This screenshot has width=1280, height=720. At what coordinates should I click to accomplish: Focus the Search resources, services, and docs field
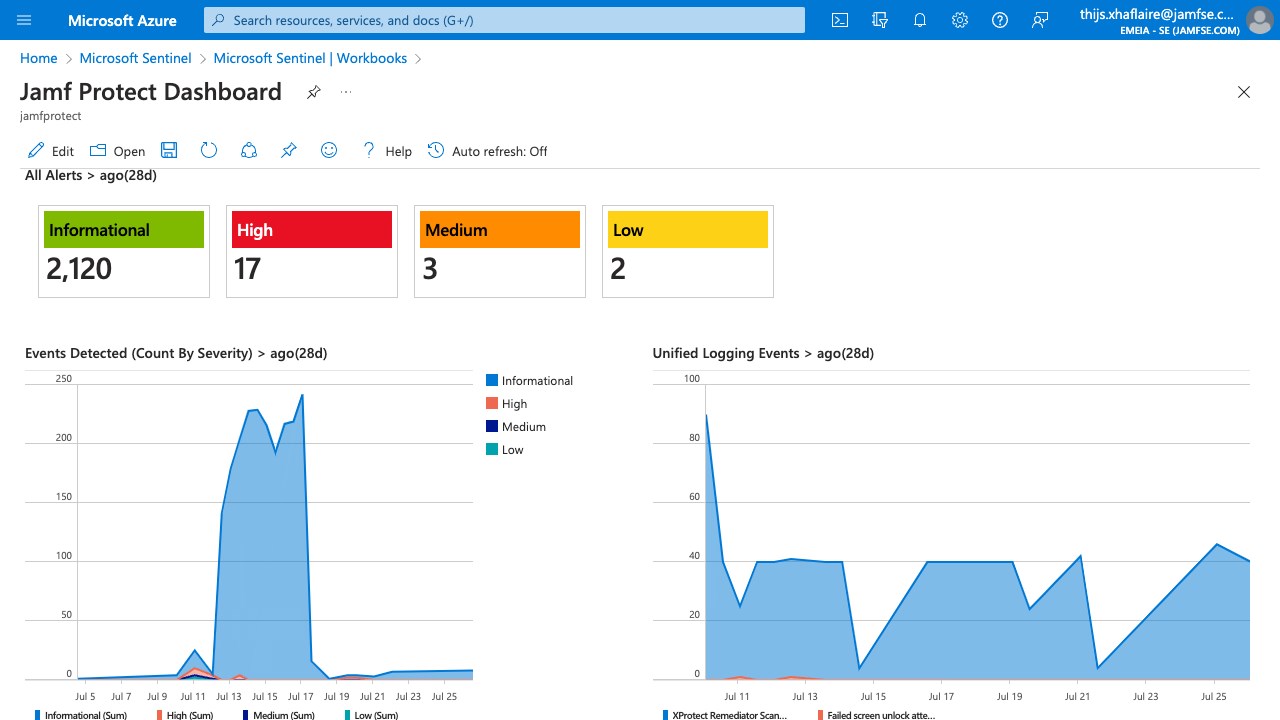[x=504, y=20]
